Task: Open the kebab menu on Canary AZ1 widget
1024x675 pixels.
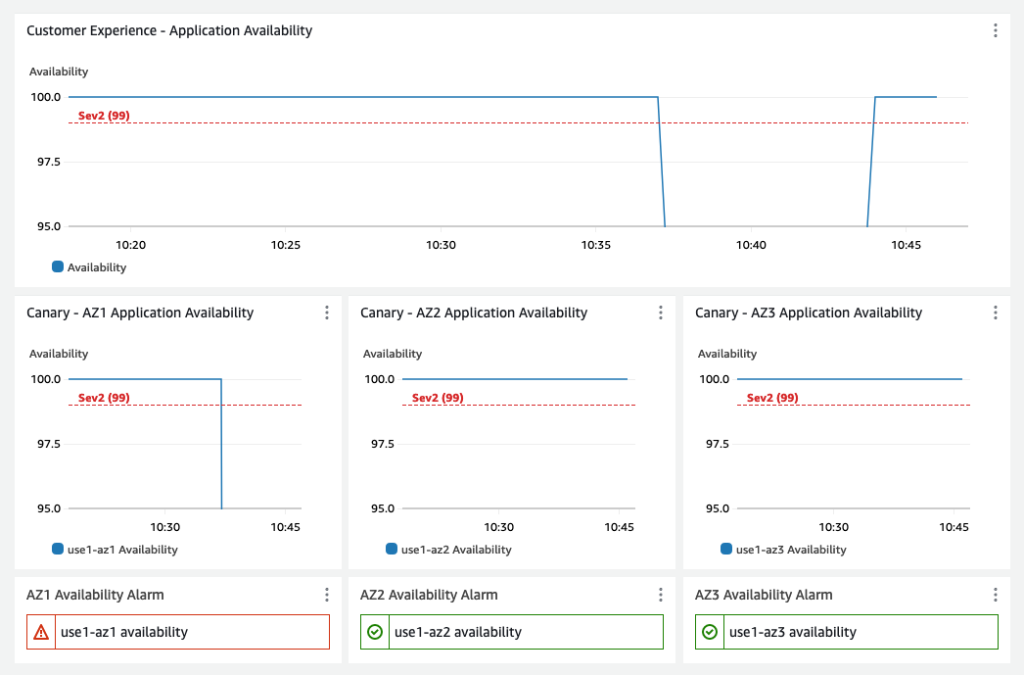Action: click(327, 312)
